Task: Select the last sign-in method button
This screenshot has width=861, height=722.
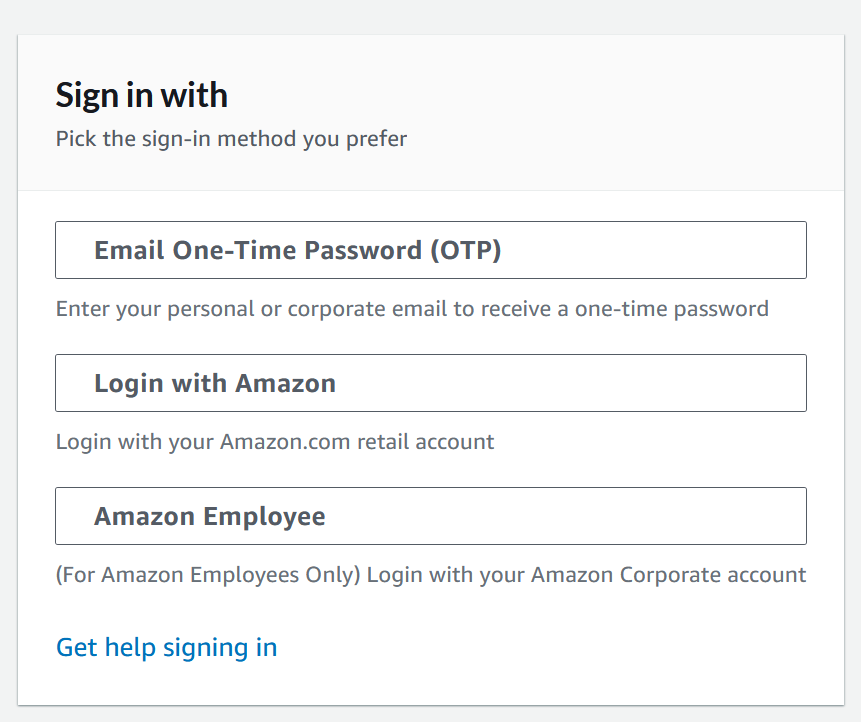Action: click(430, 516)
